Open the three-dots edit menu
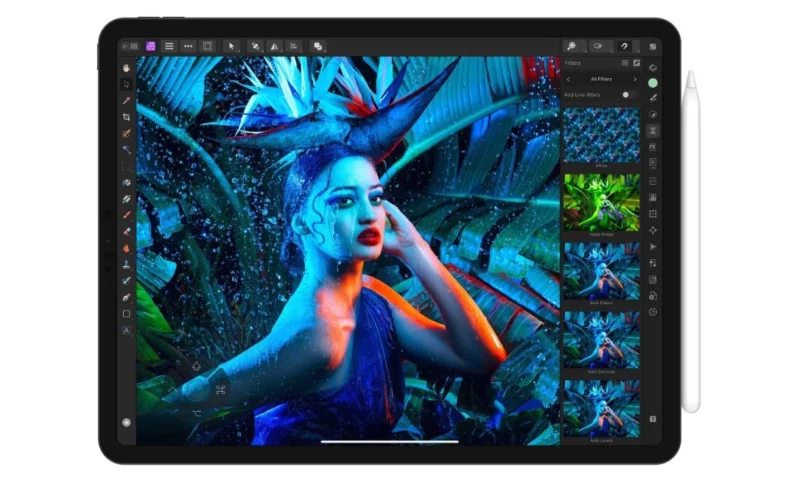The image size is (800, 500). pos(188,46)
